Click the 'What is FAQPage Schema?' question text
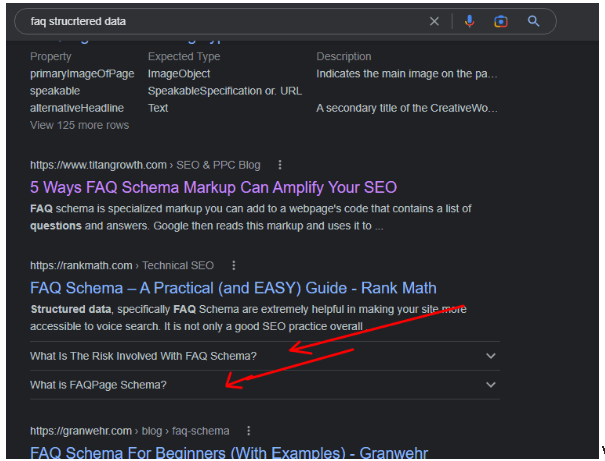 98,385
